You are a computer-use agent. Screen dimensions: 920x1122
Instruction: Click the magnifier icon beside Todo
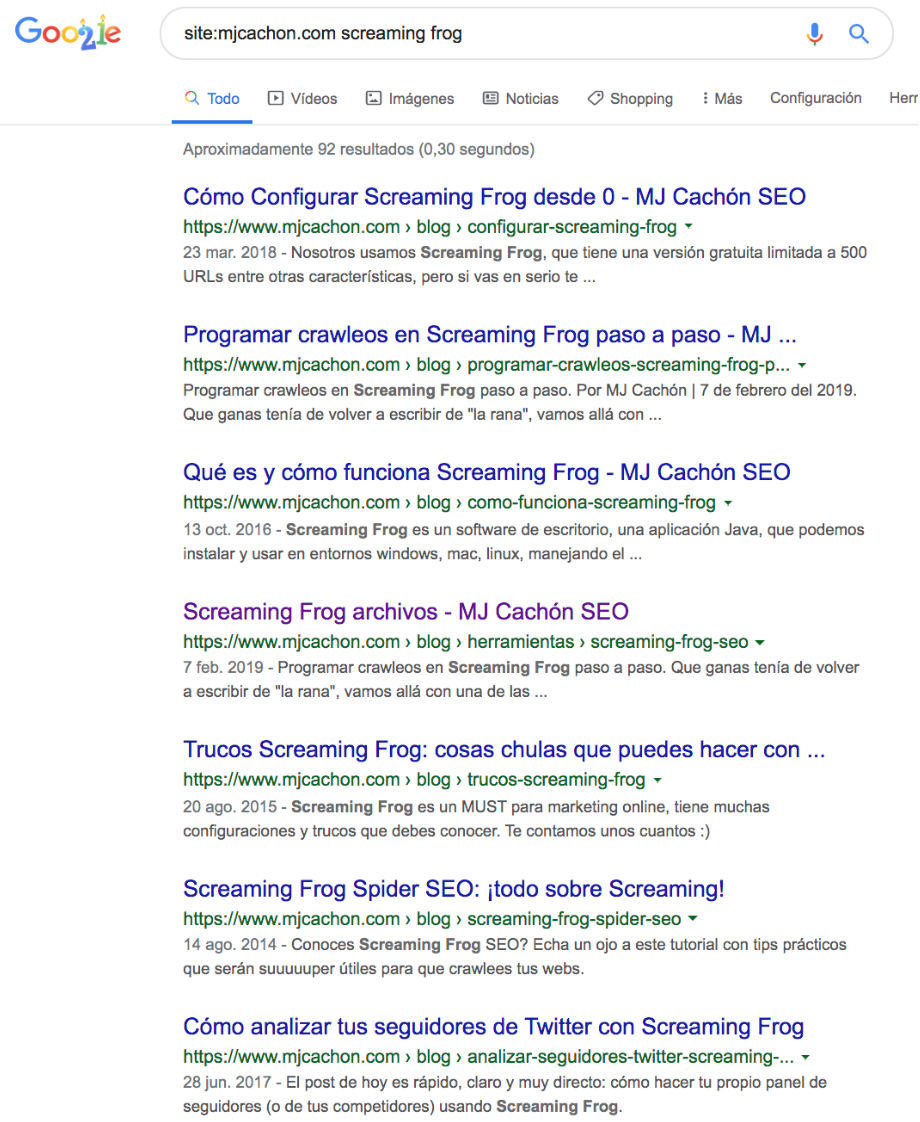click(192, 98)
